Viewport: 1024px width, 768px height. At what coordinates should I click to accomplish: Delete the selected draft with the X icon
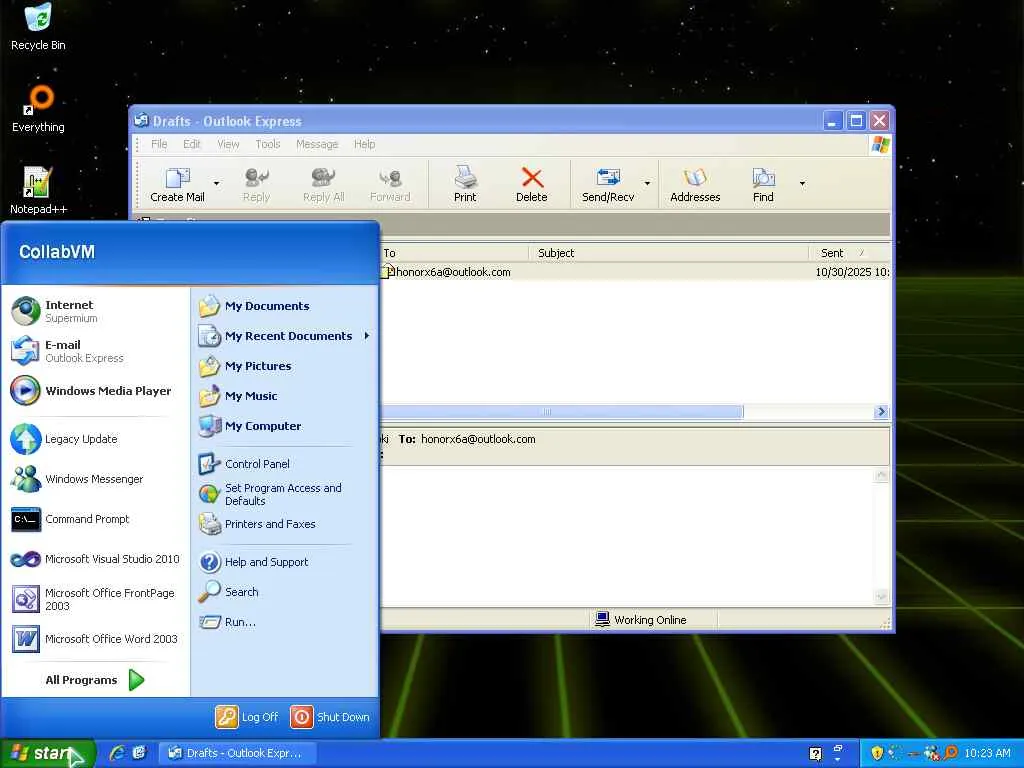tap(532, 185)
